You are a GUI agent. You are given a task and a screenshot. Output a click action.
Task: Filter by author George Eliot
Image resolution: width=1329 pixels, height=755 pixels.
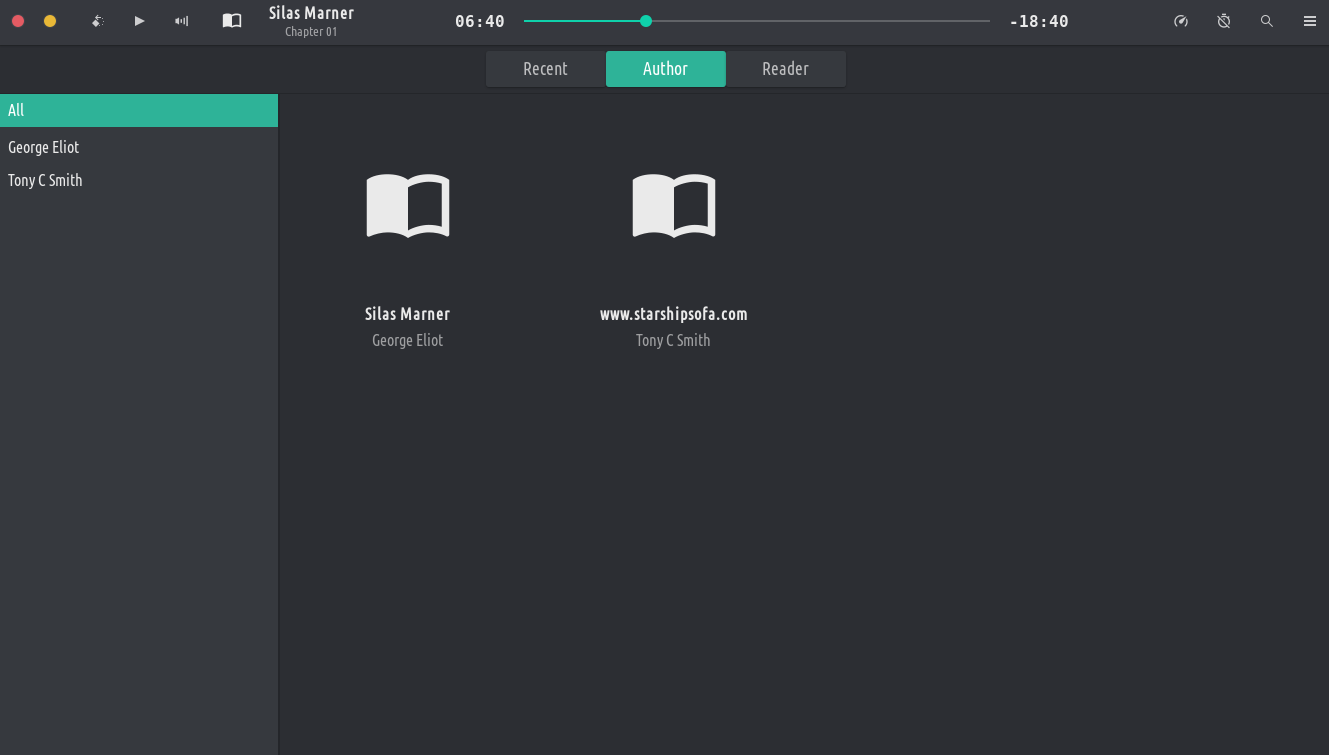click(44, 147)
